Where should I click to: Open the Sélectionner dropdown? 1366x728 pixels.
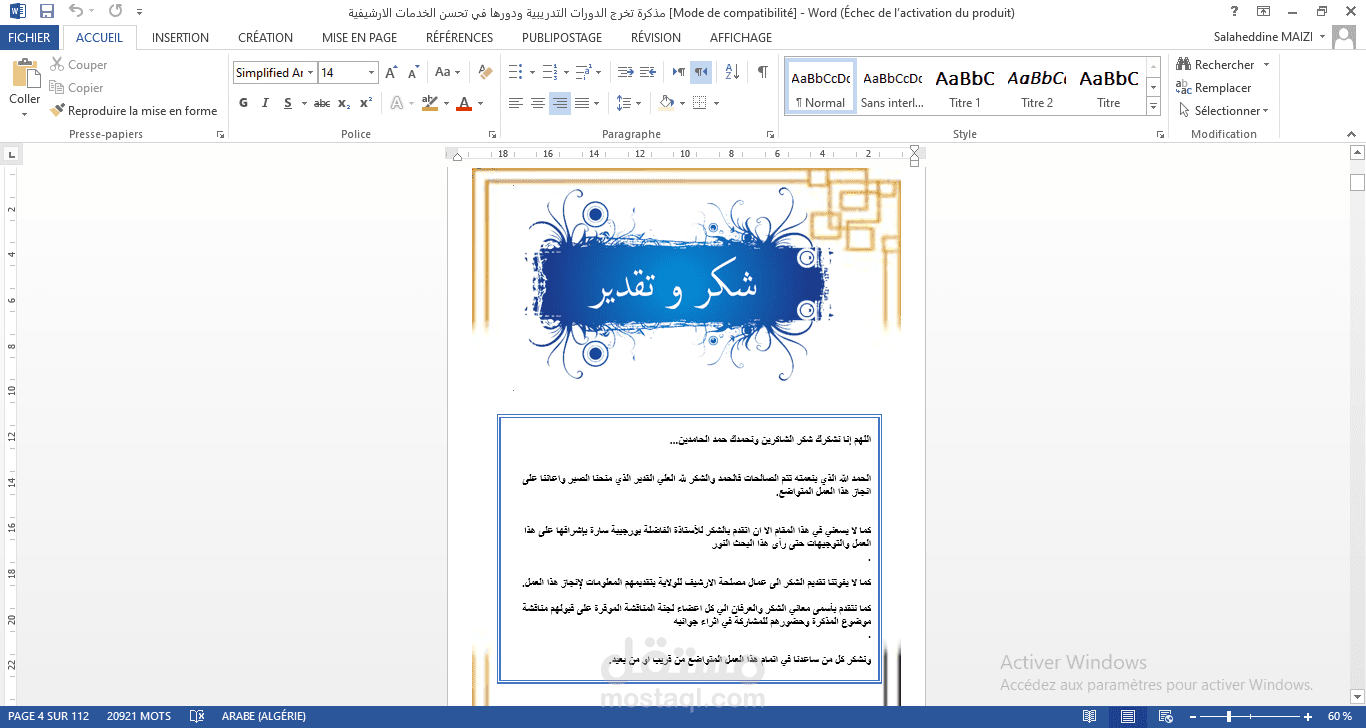pos(1223,111)
